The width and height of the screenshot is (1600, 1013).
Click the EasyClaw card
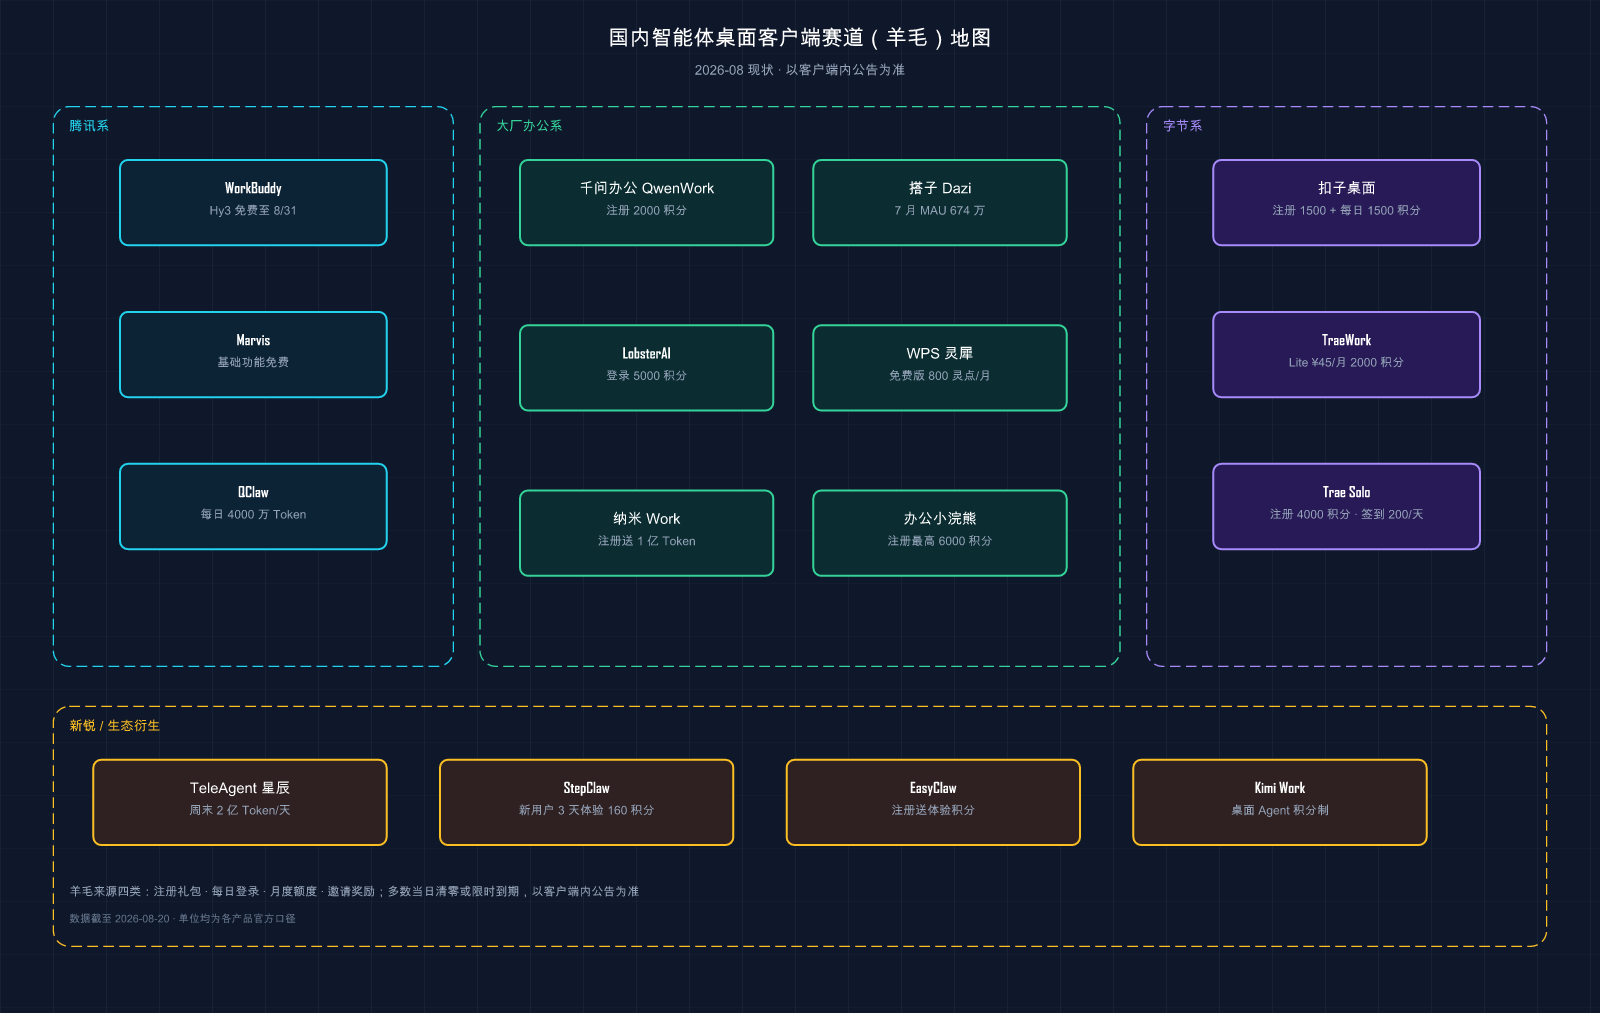click(x=933, y=802)
